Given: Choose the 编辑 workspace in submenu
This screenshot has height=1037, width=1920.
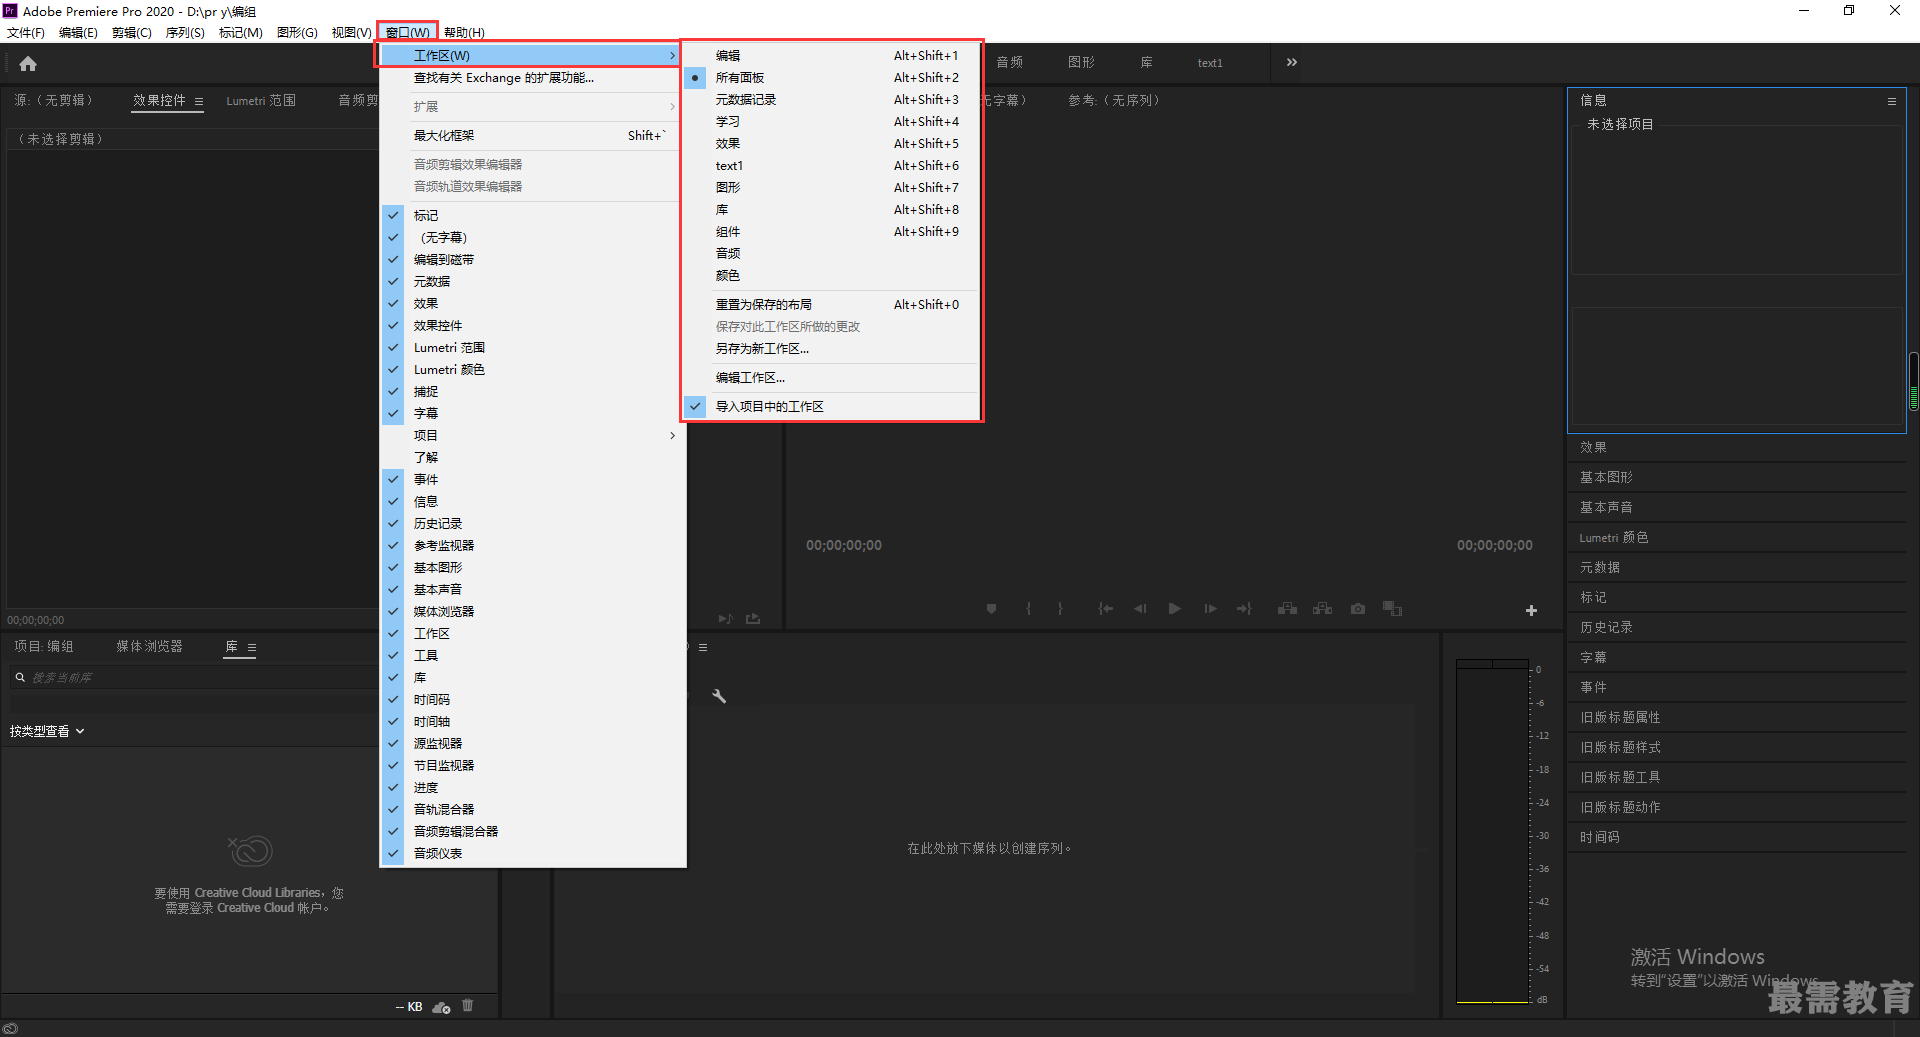Looking at the screenshot, I should click(831, 55).
